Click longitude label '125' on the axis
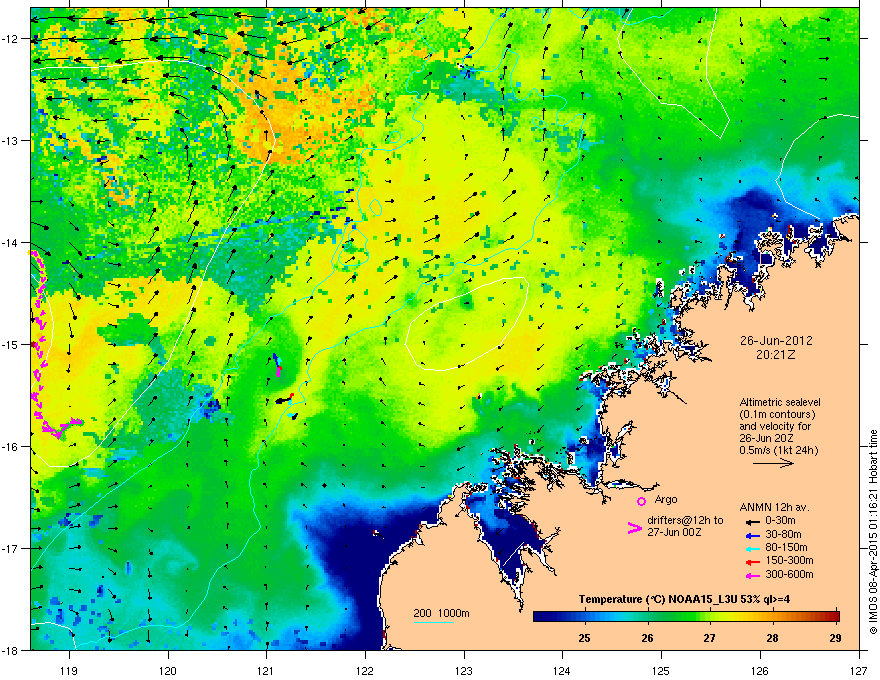This screenshot has height=680, width=880. (x=661, y=670)
